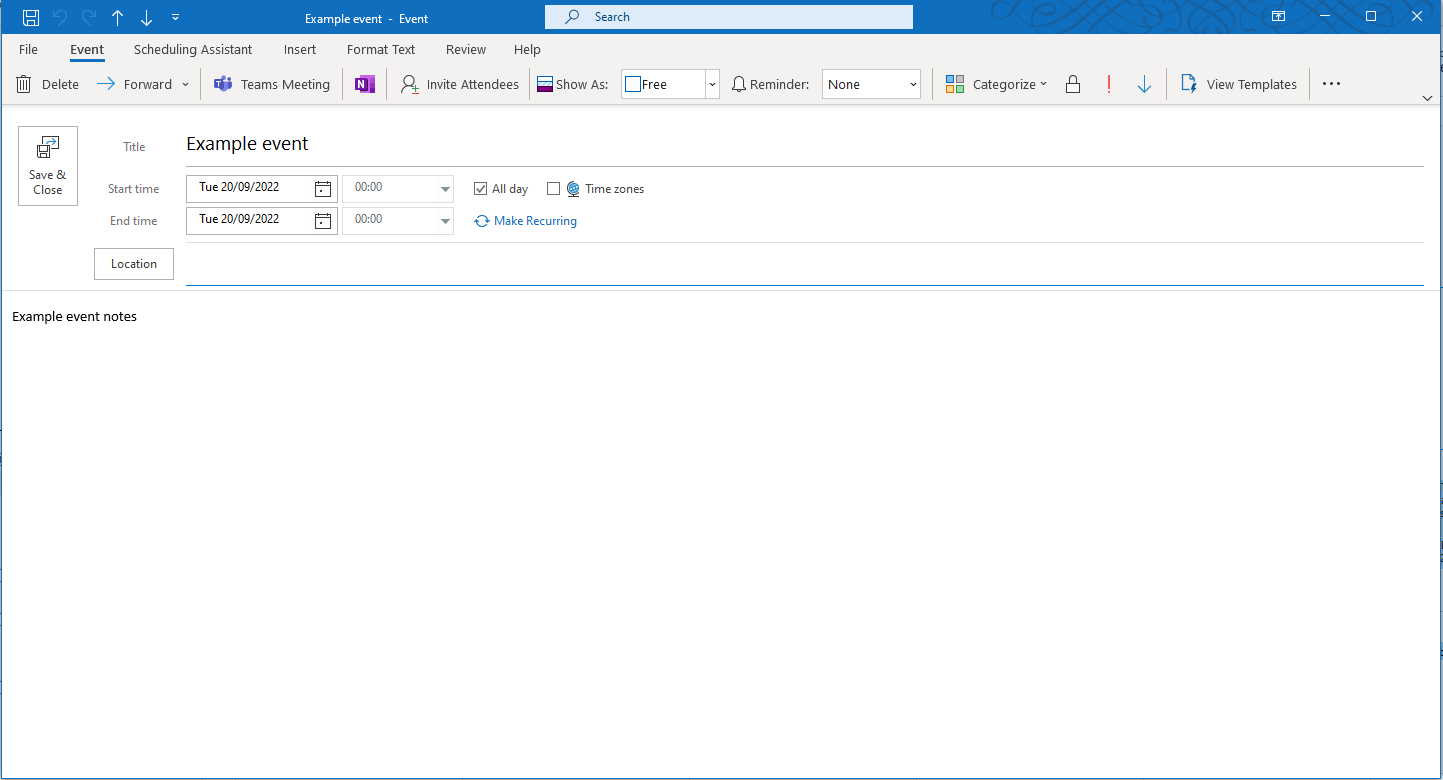
Task: Open the File menu
Action: pyautogui.click(x=28, y=49)
